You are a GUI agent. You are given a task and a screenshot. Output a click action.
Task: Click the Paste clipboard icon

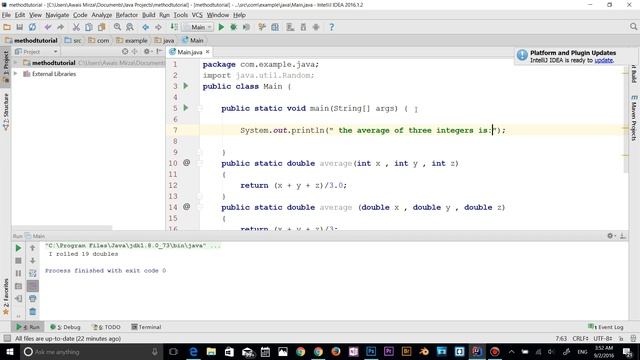(101, 27)
